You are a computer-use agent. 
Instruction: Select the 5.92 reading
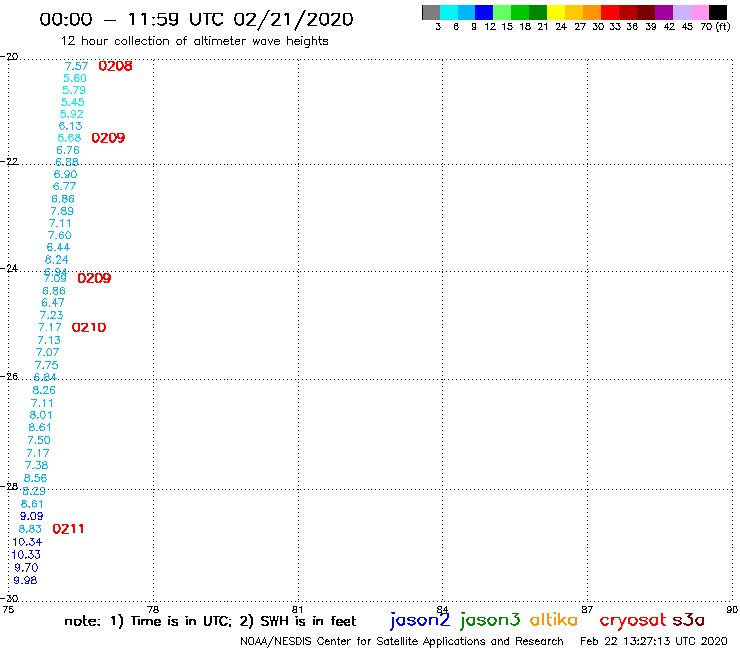[x=72, y=114]
